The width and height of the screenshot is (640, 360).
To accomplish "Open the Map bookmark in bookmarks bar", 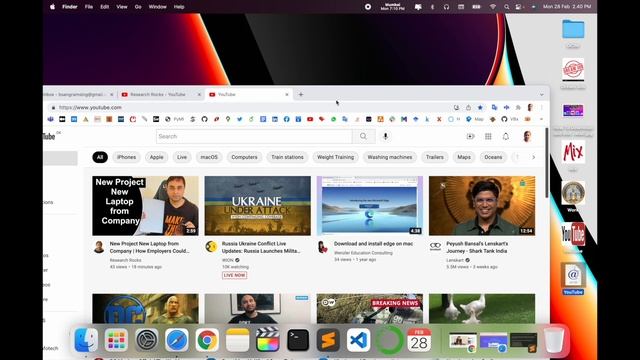I will tap(475, 119).
